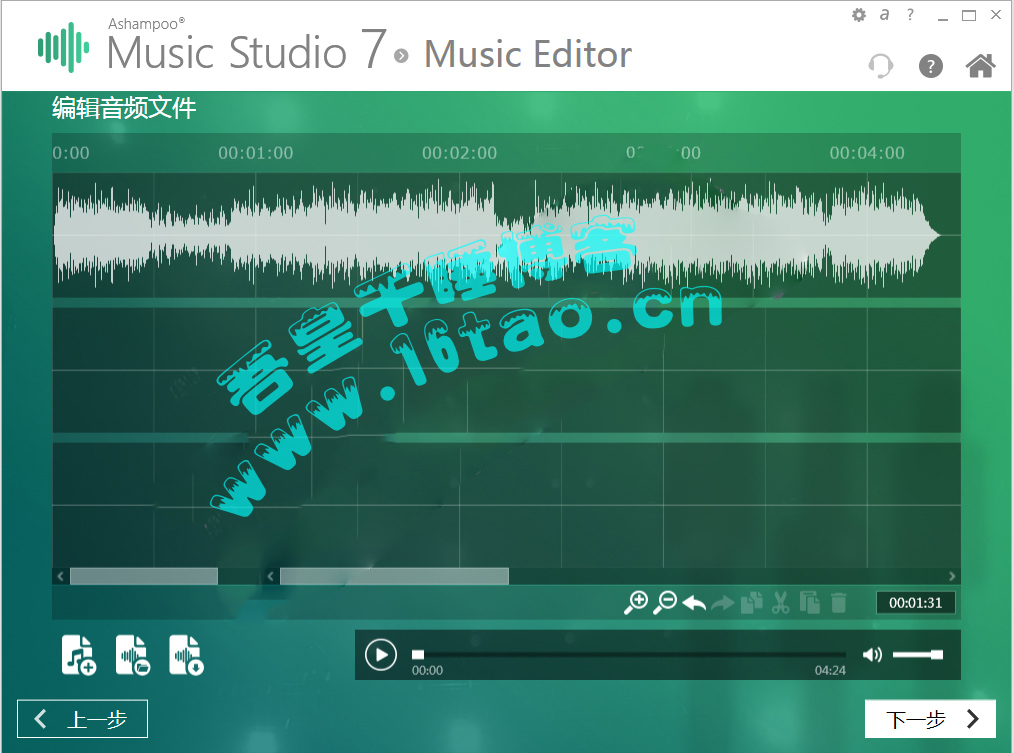Add a music file using the note-plus icon
This screenshot has width=1014, height=753.
point(79,655)
